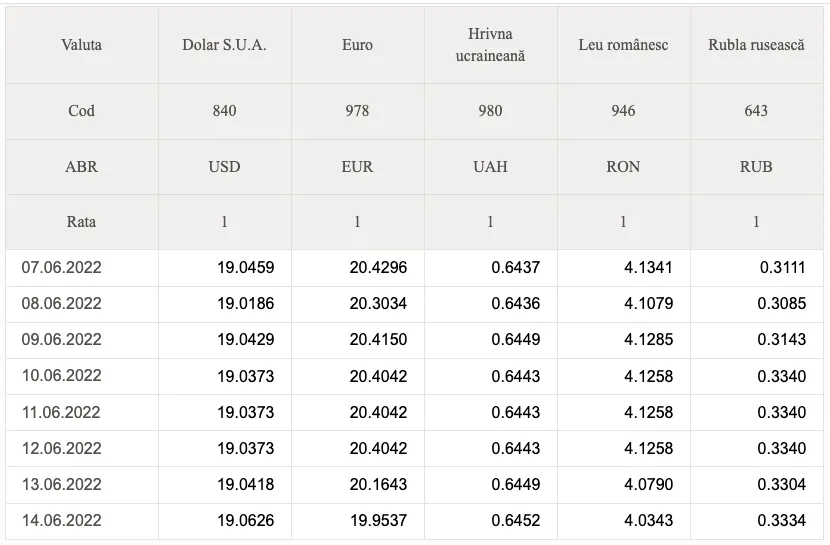Click the EUR abbreviation cell
Viewport: 830px width, 545px height.
[357, 167]
